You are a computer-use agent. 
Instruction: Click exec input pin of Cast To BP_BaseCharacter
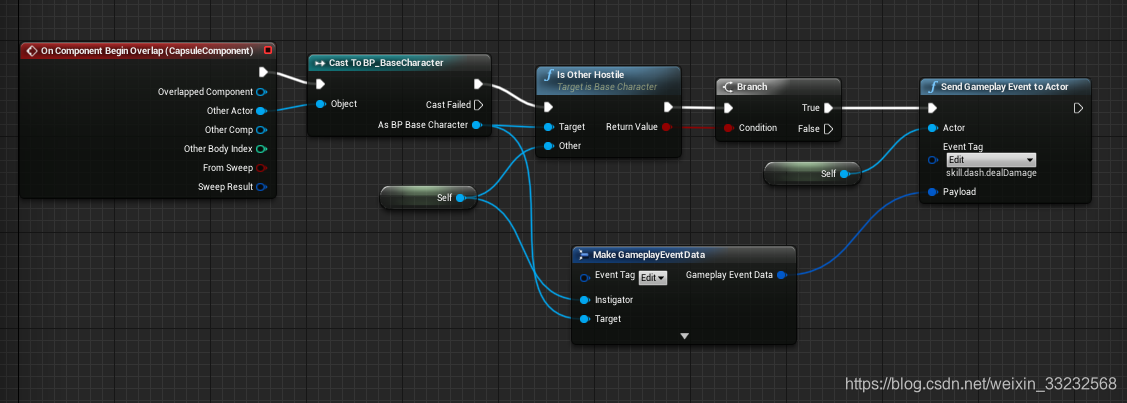[321, 84]
